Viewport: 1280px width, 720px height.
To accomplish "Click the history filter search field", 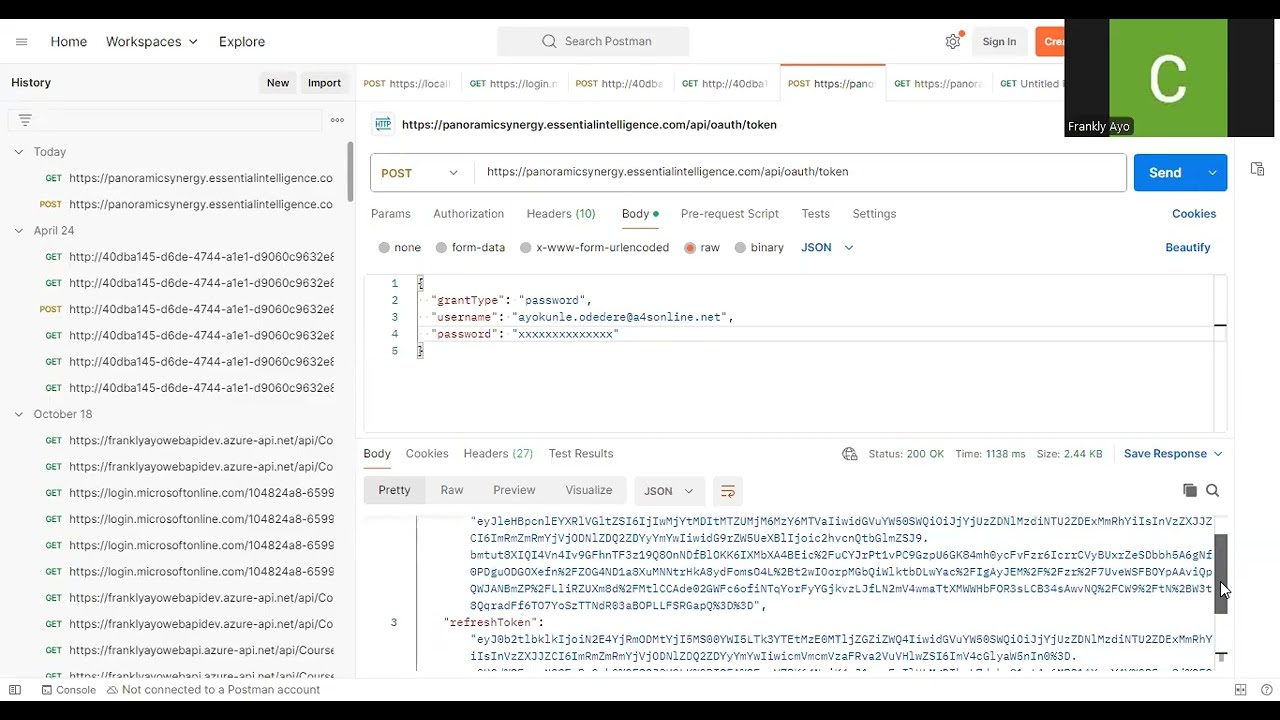I will 166,120.
